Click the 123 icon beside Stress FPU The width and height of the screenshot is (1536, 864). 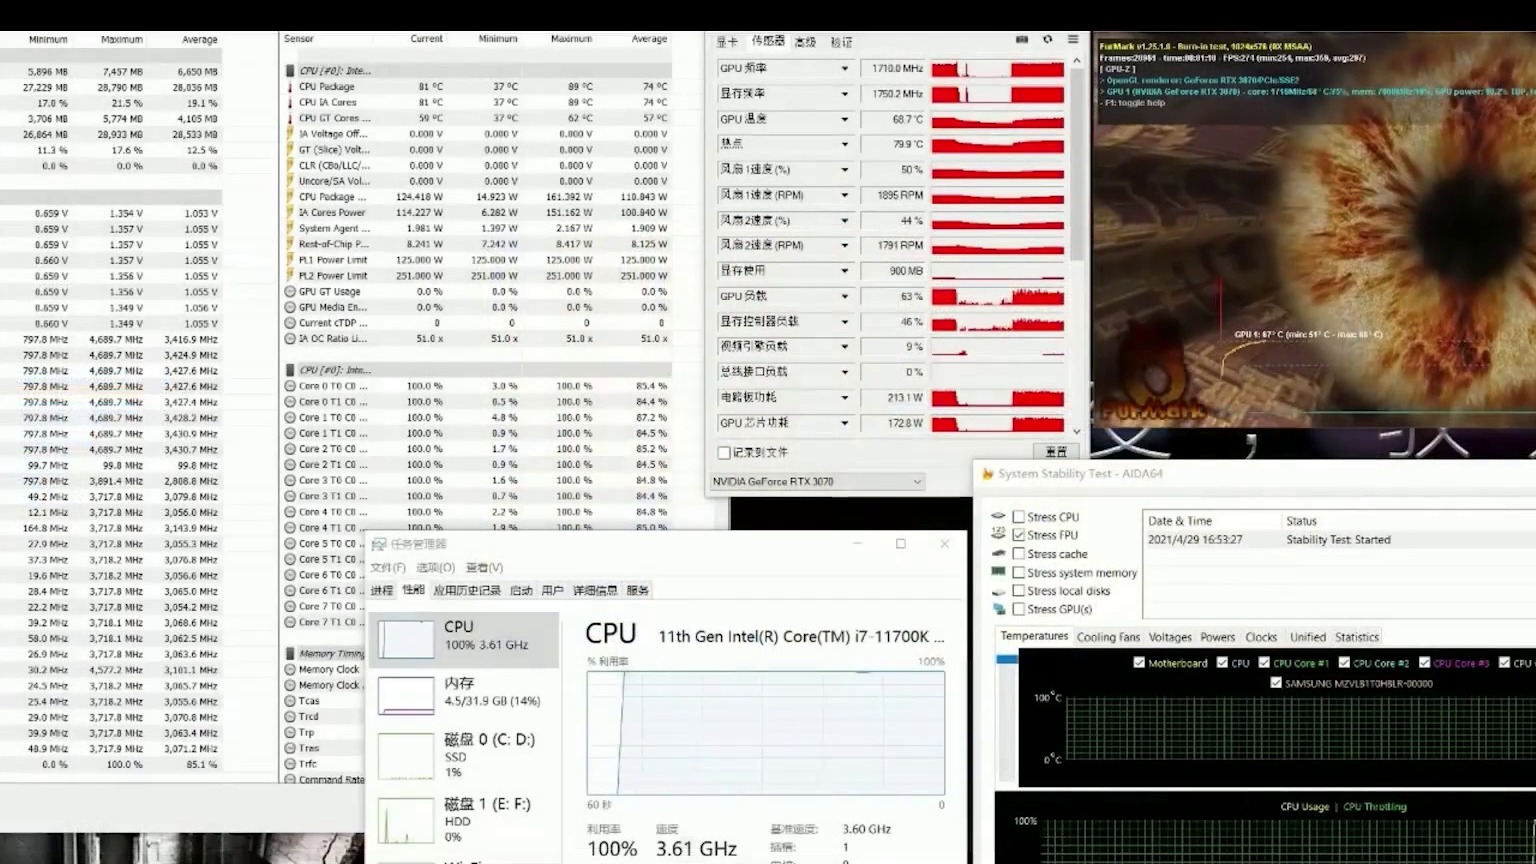click(997, 532)
